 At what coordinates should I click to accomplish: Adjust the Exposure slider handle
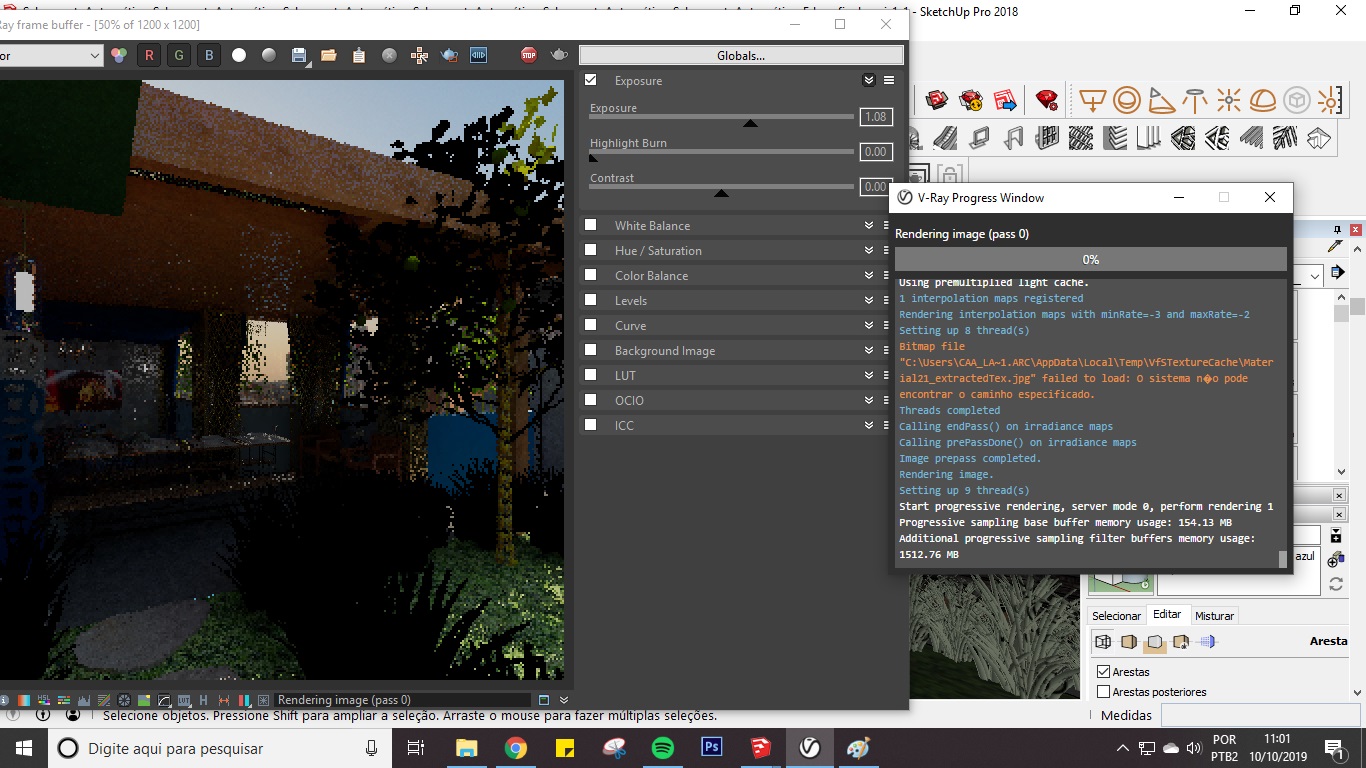(x=750, y=122)
